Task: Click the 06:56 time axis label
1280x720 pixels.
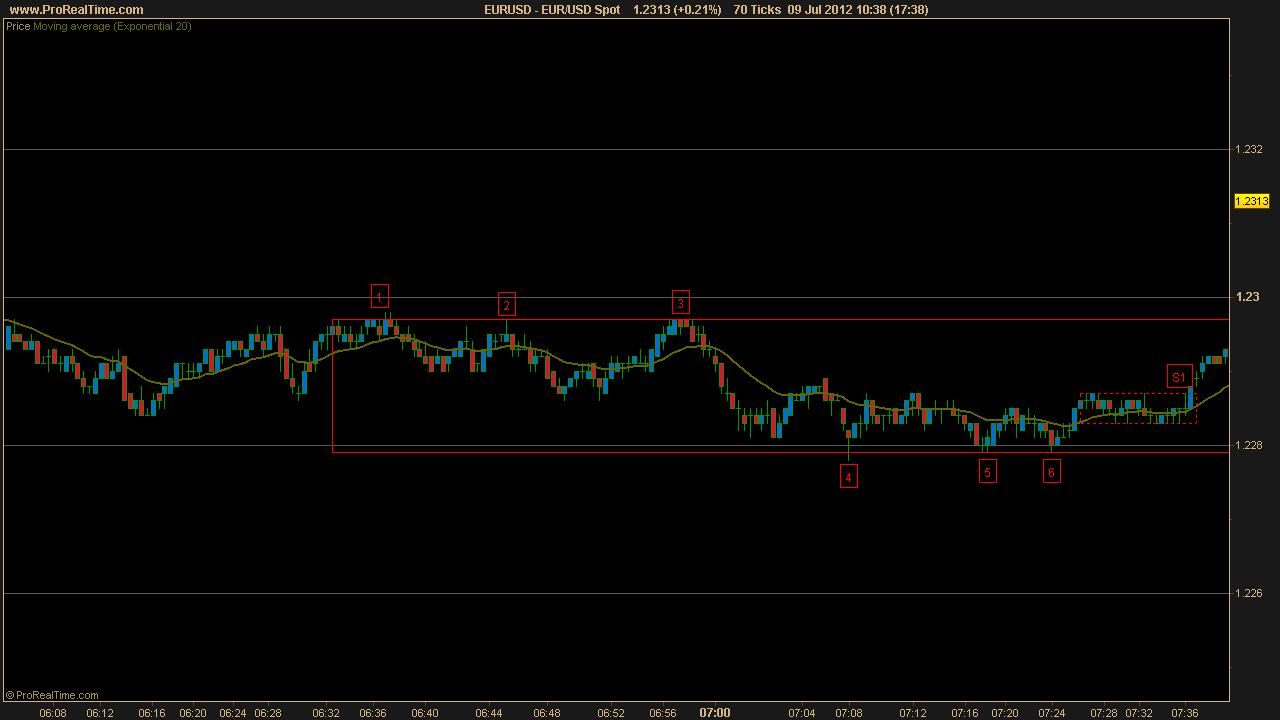Action: coord(663,713)
